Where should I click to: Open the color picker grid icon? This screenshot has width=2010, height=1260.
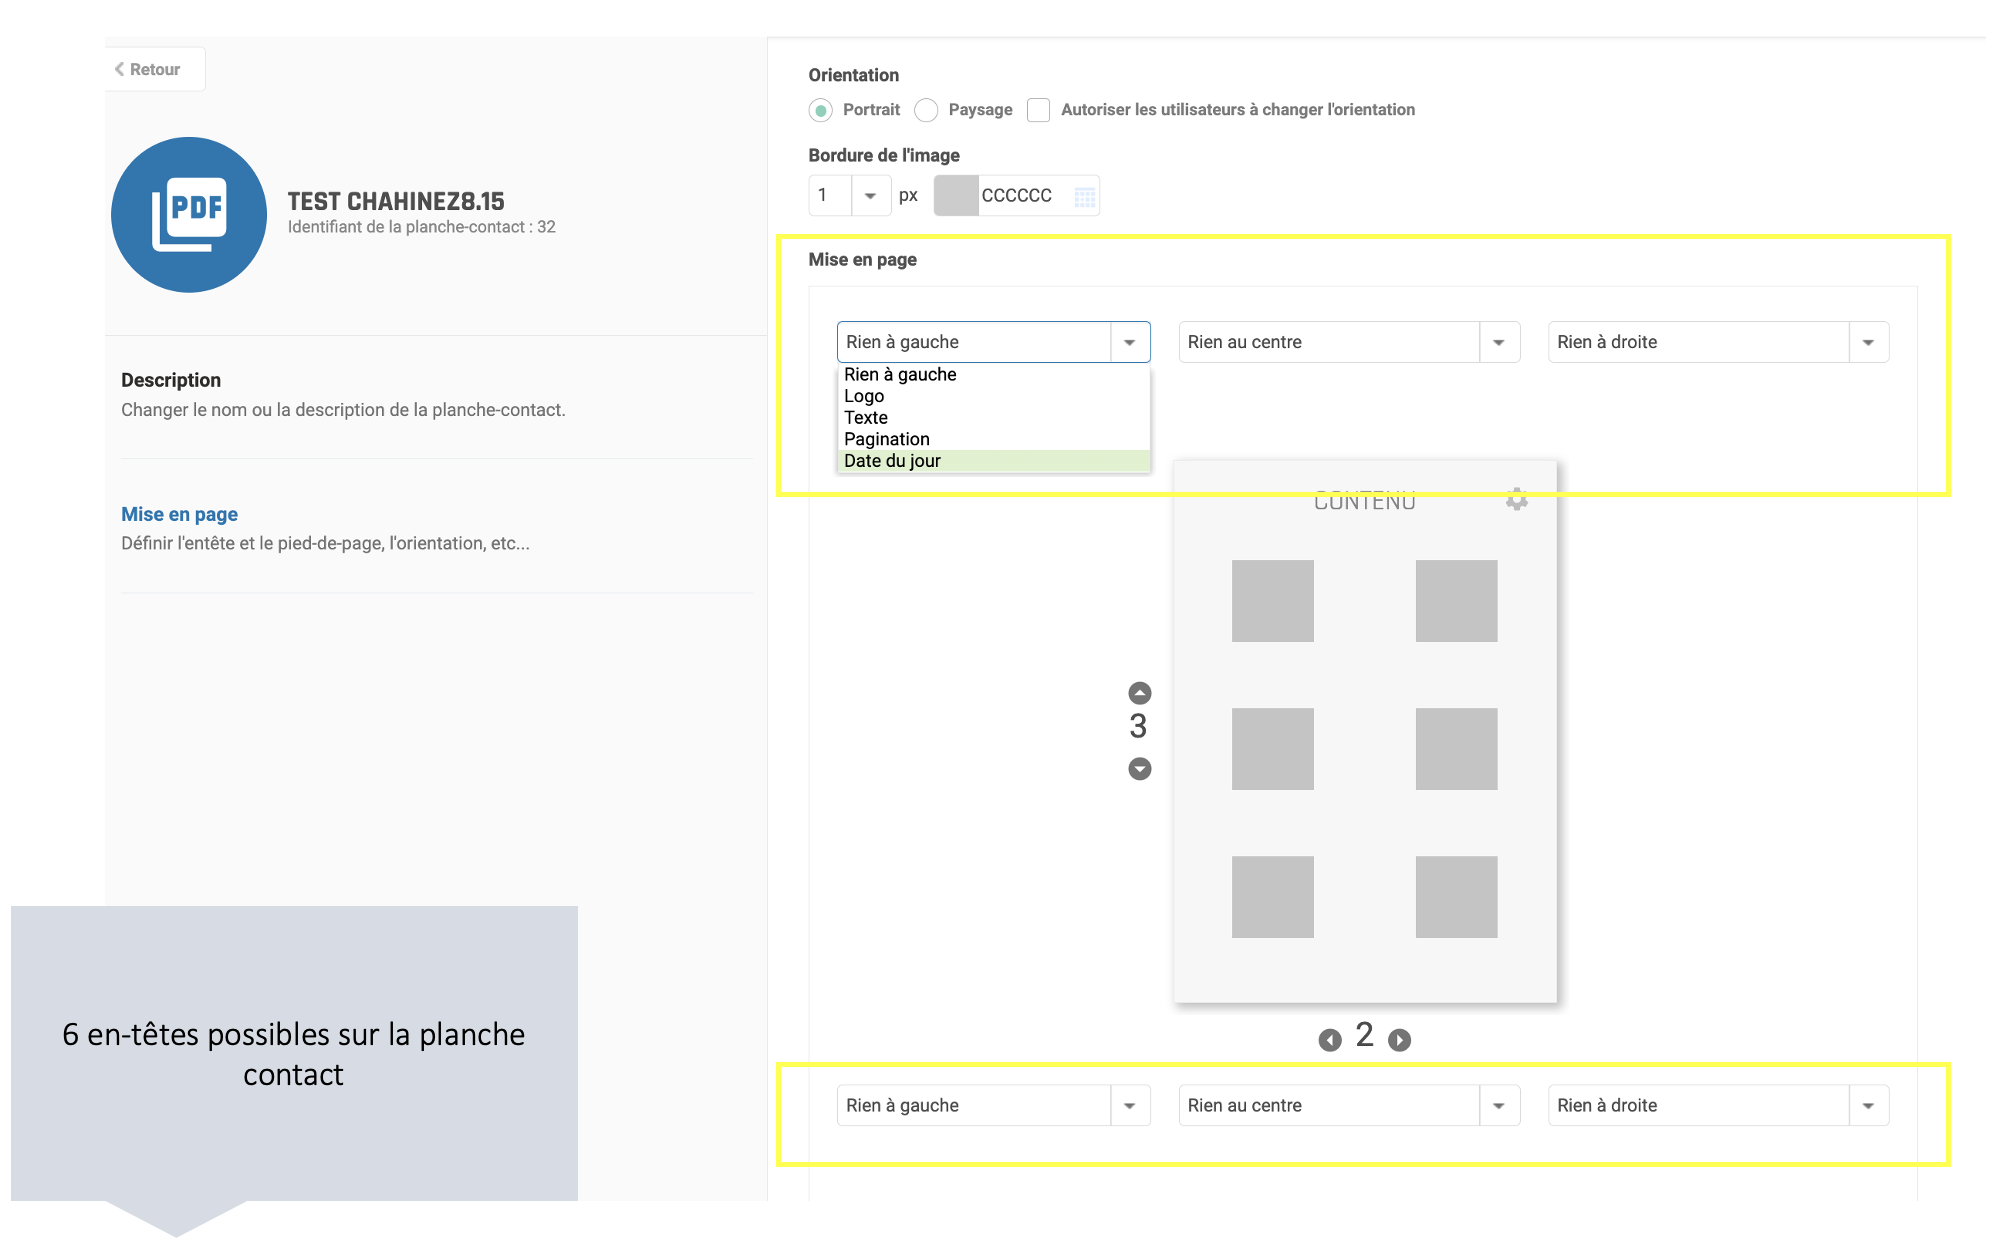click(x=1084, y=196)
